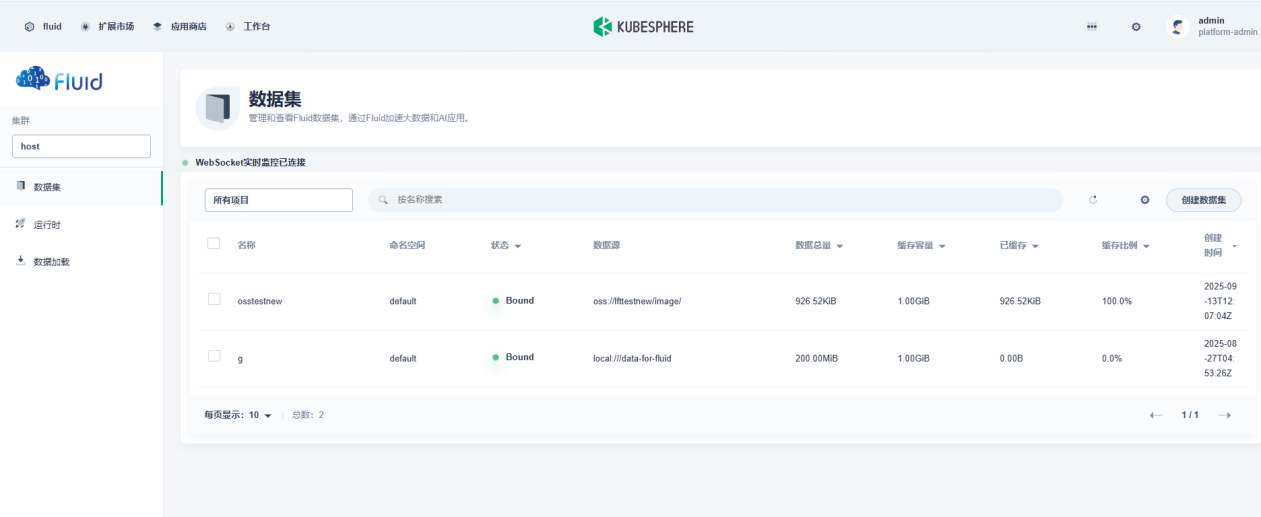Open the top-right header settings gear
The height and width of the screenshot is (517, 1261).
pyautogui.click(x=1136, y=27)
